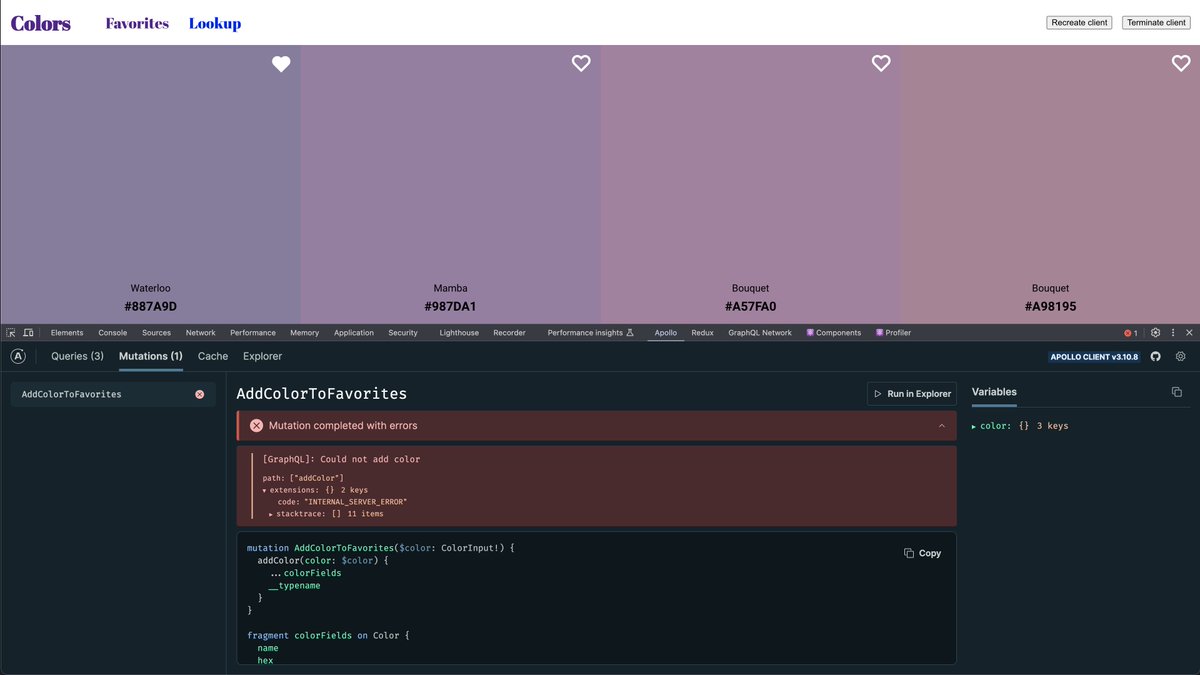Click the error X icon in banner
Screen dimensions: 1200x675
pos(256,426)
